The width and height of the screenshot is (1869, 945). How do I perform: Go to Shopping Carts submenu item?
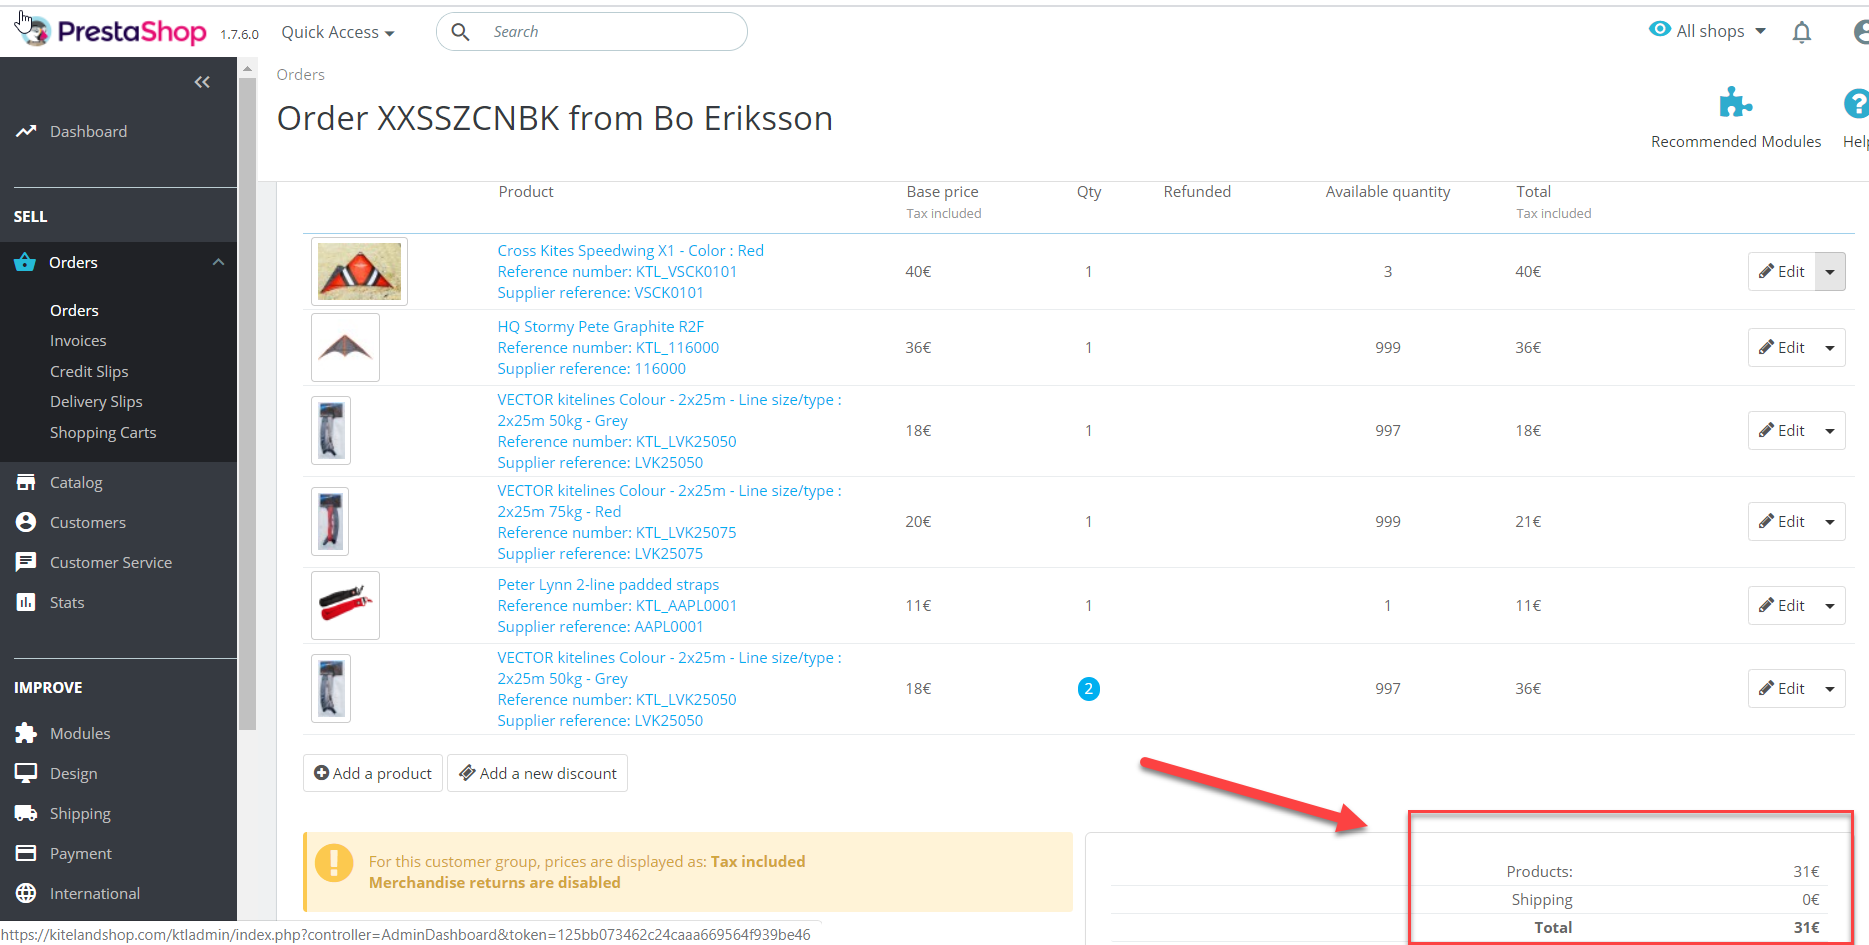coord(103,433)
